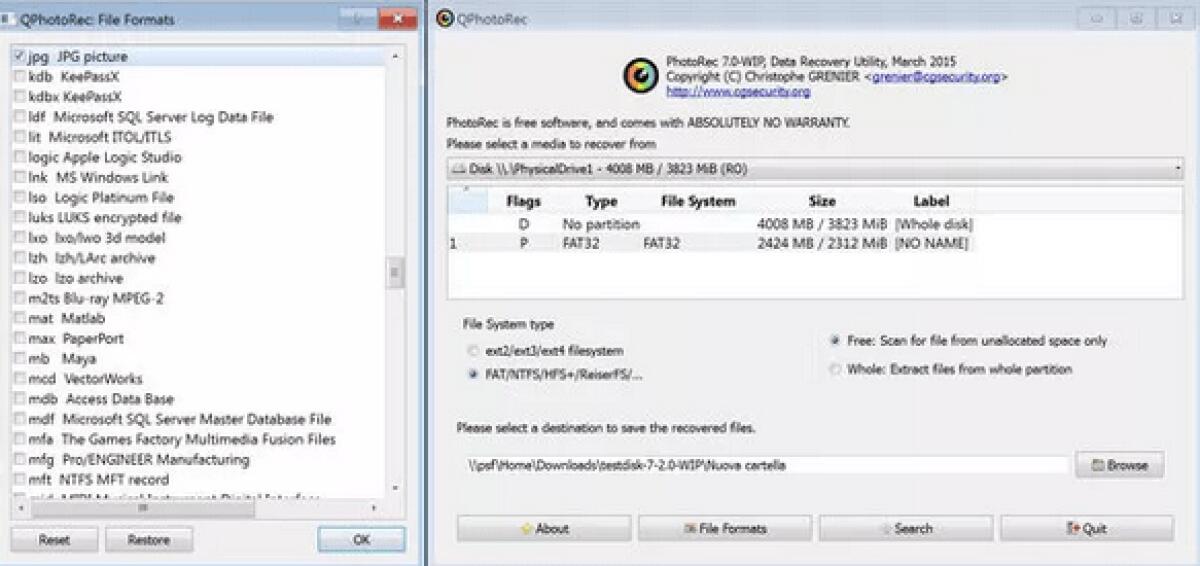Open the PhysicalDrive1 media dropdown
1200x566 pixels.
point(815,169)
